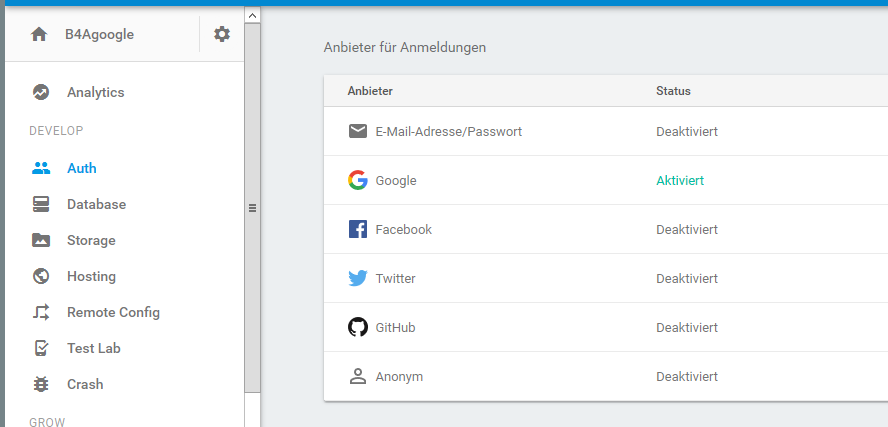The image size is (888, 427).
Task: Click the sidebar resize handle
Action: (252, 208)
